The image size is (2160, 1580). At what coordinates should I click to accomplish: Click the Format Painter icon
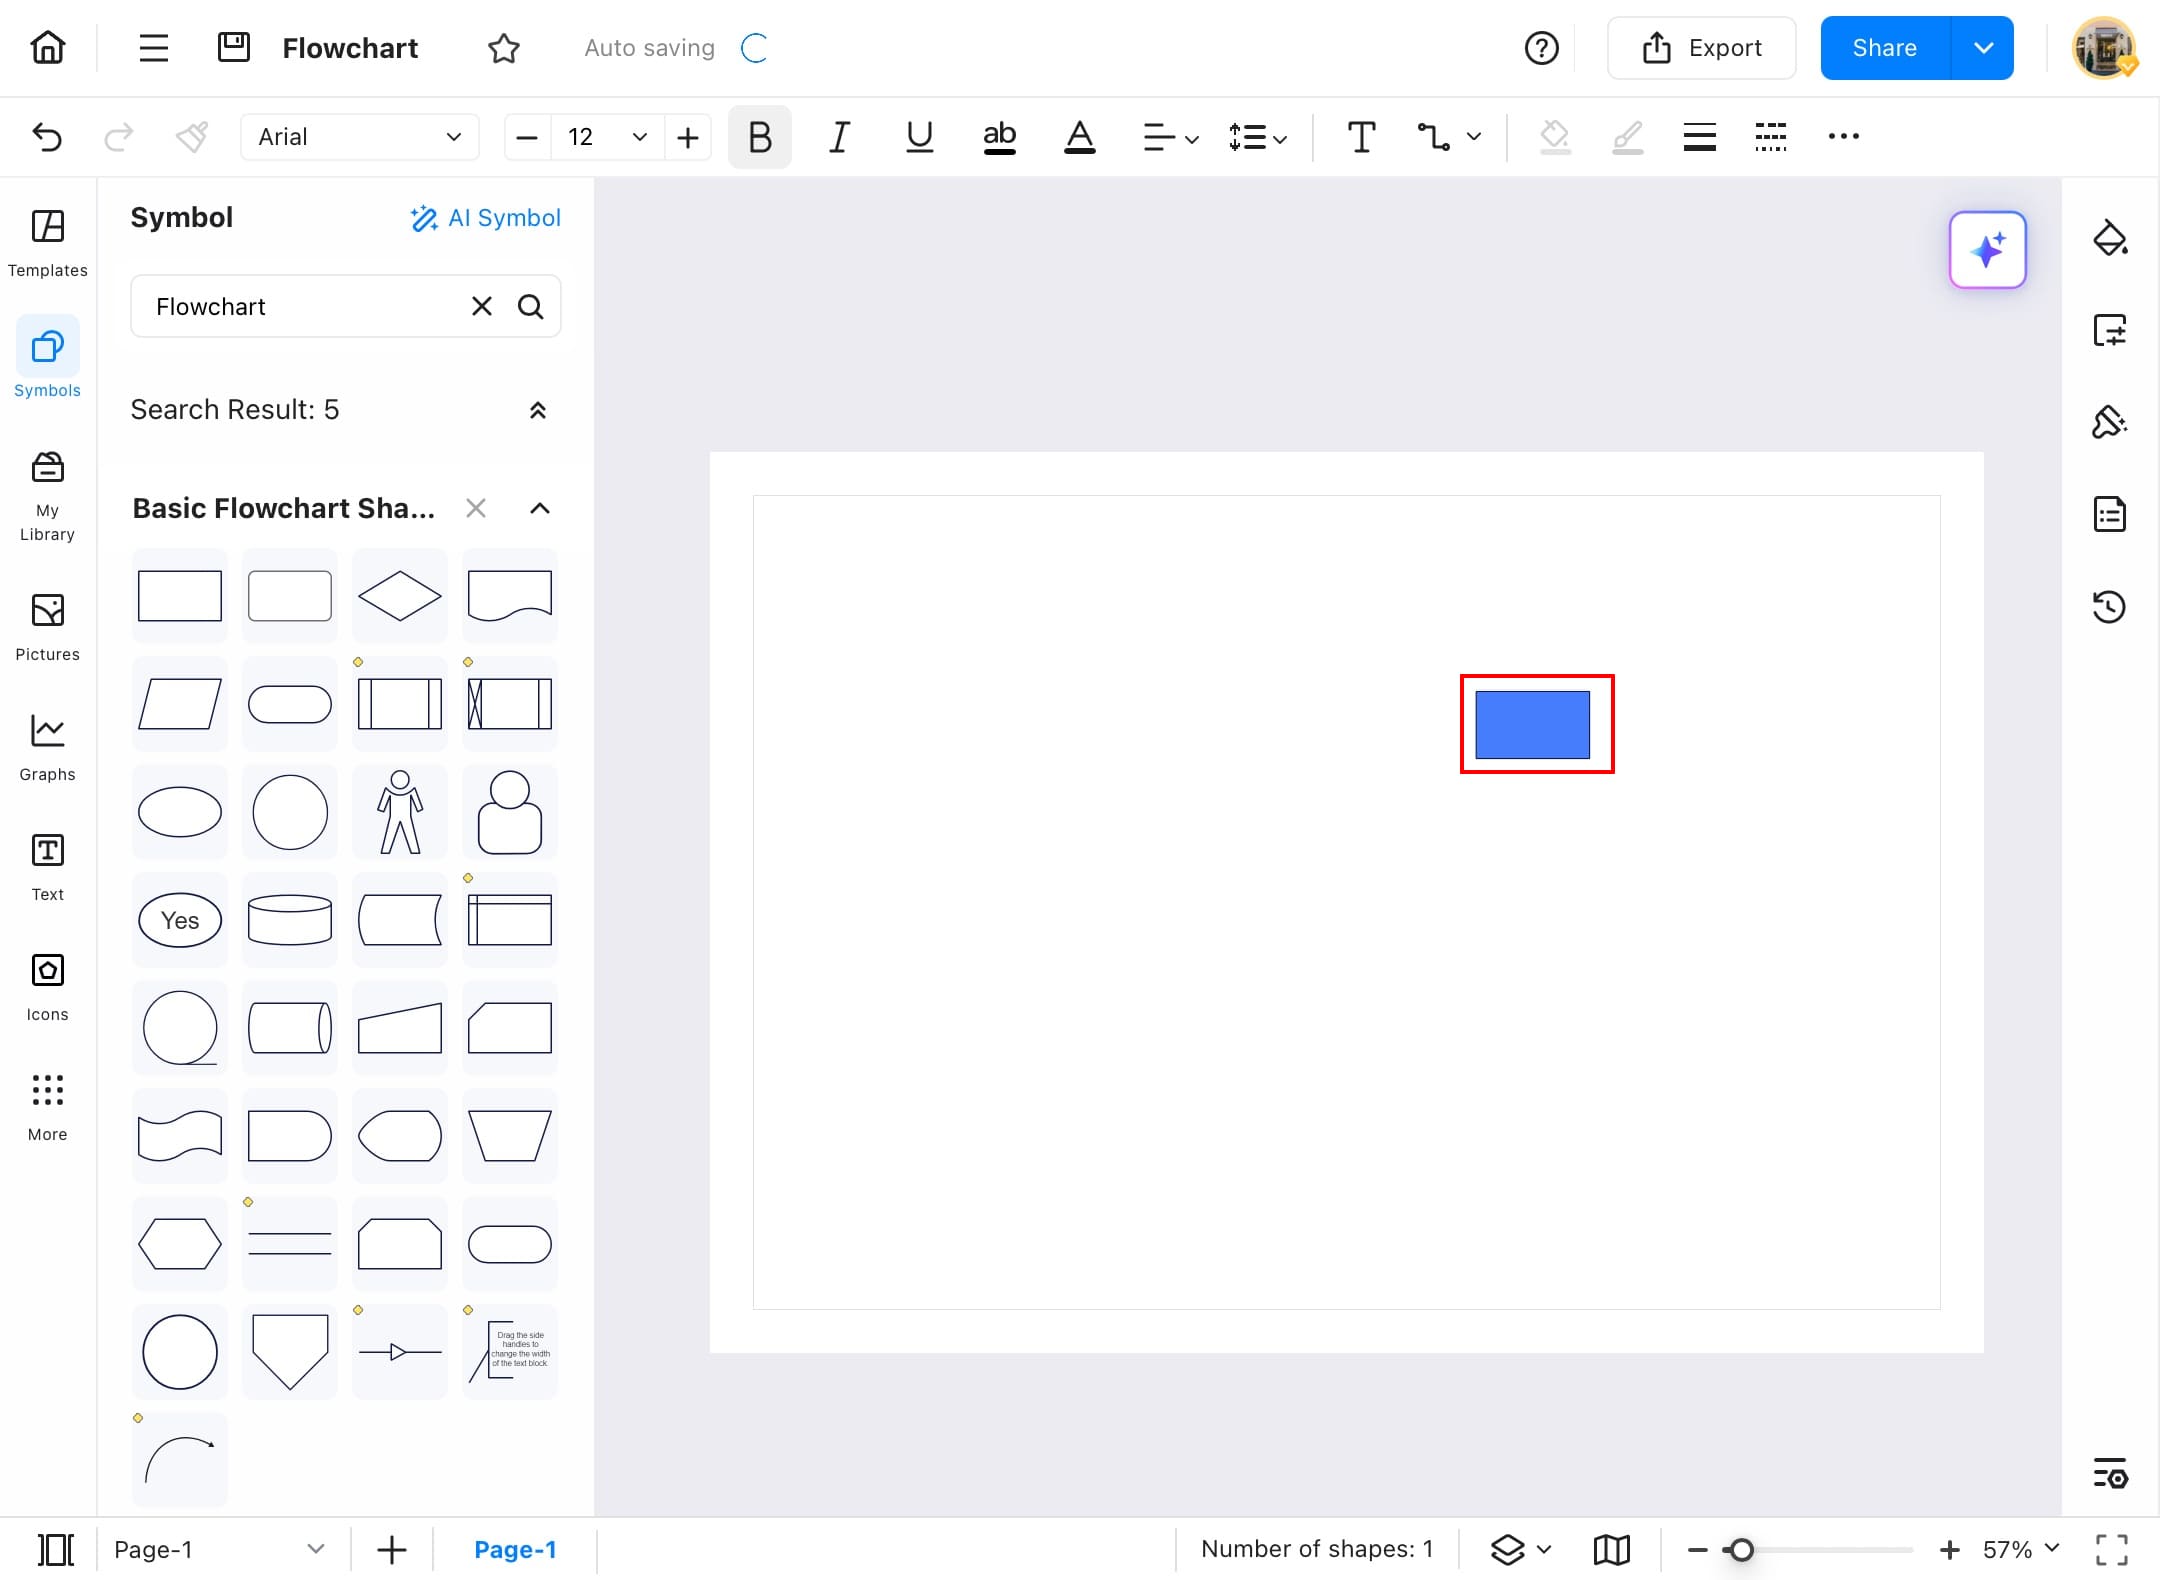(x=191, y=137)
